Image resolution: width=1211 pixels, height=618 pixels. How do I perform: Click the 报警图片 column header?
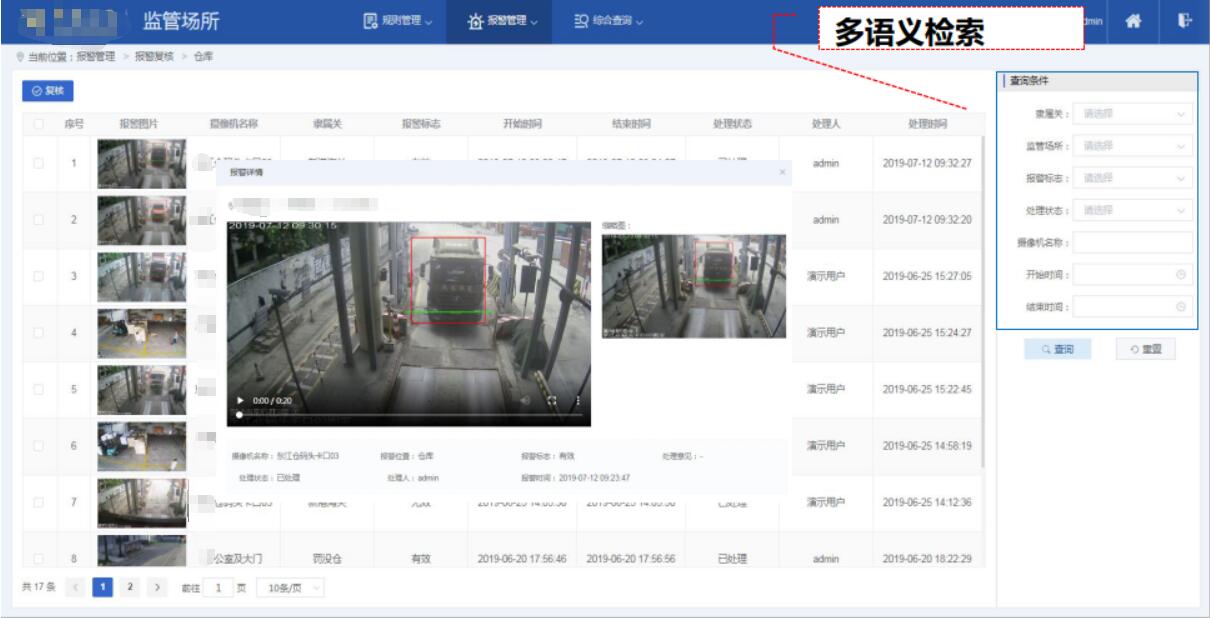(x=139, y=124)
